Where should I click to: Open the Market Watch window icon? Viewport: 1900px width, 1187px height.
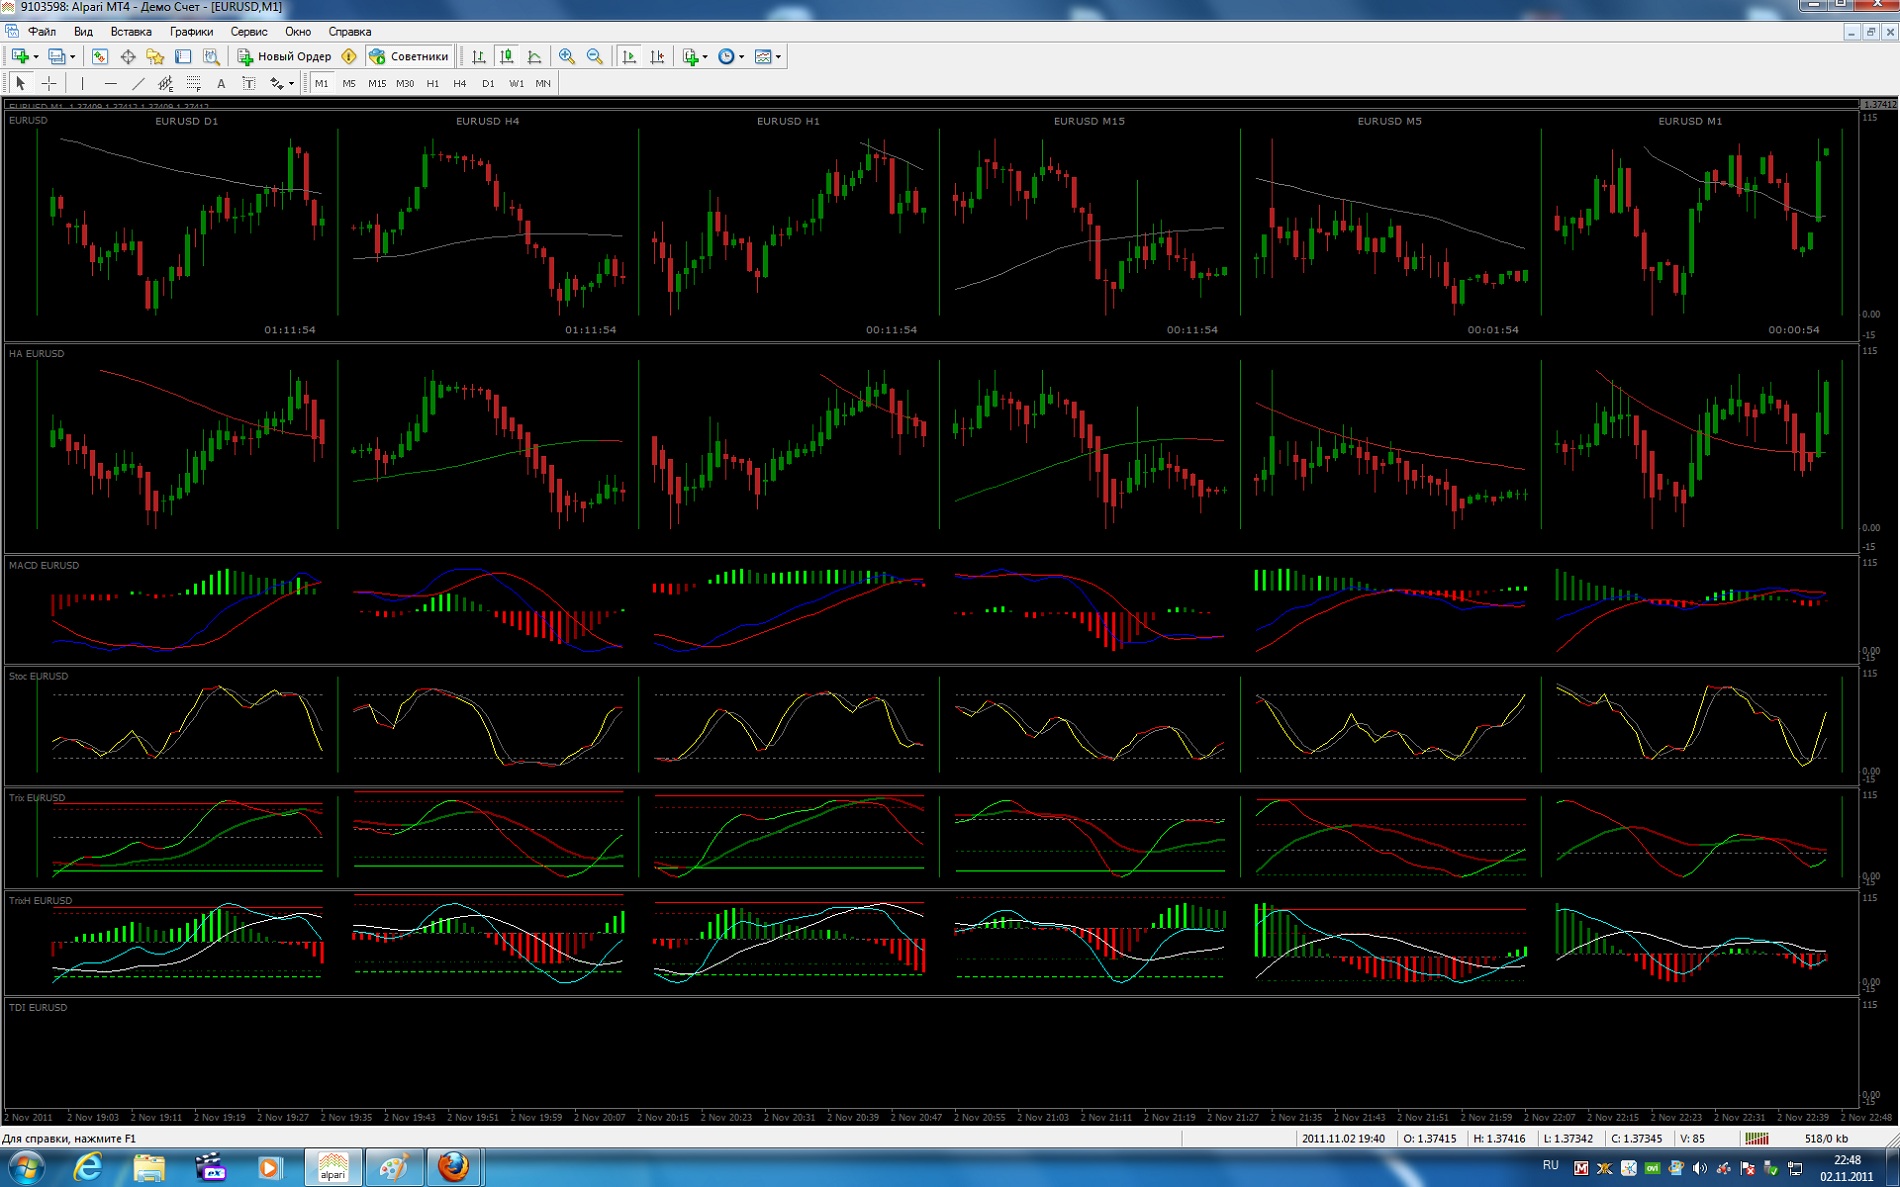(99, 56)
